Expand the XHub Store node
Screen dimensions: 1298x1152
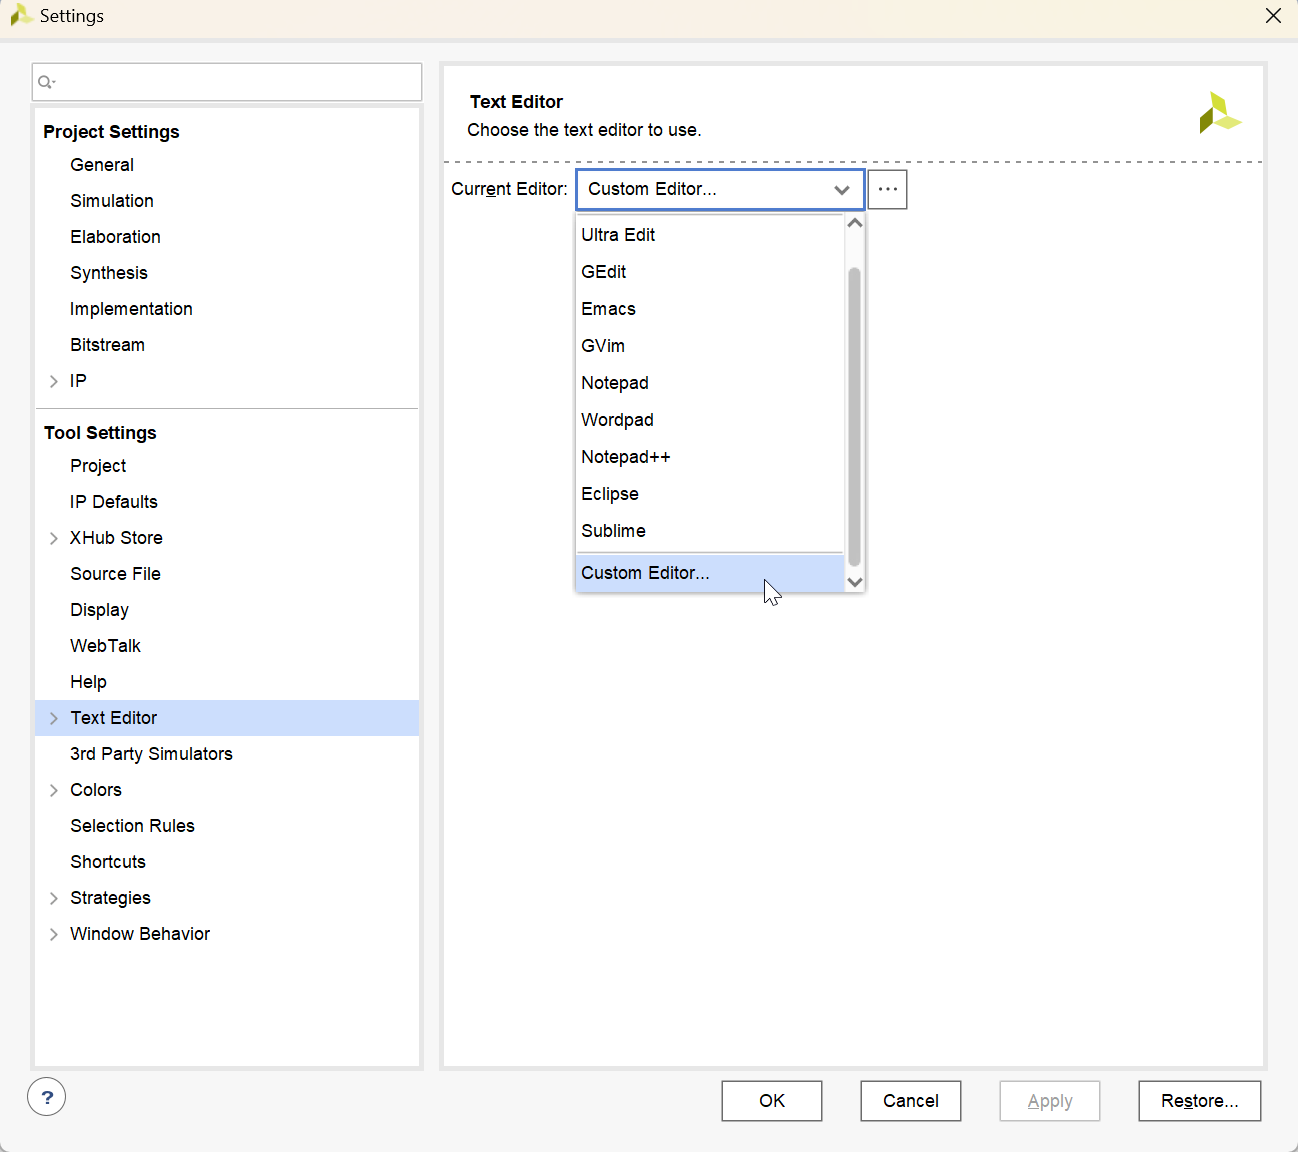(54, 538)
